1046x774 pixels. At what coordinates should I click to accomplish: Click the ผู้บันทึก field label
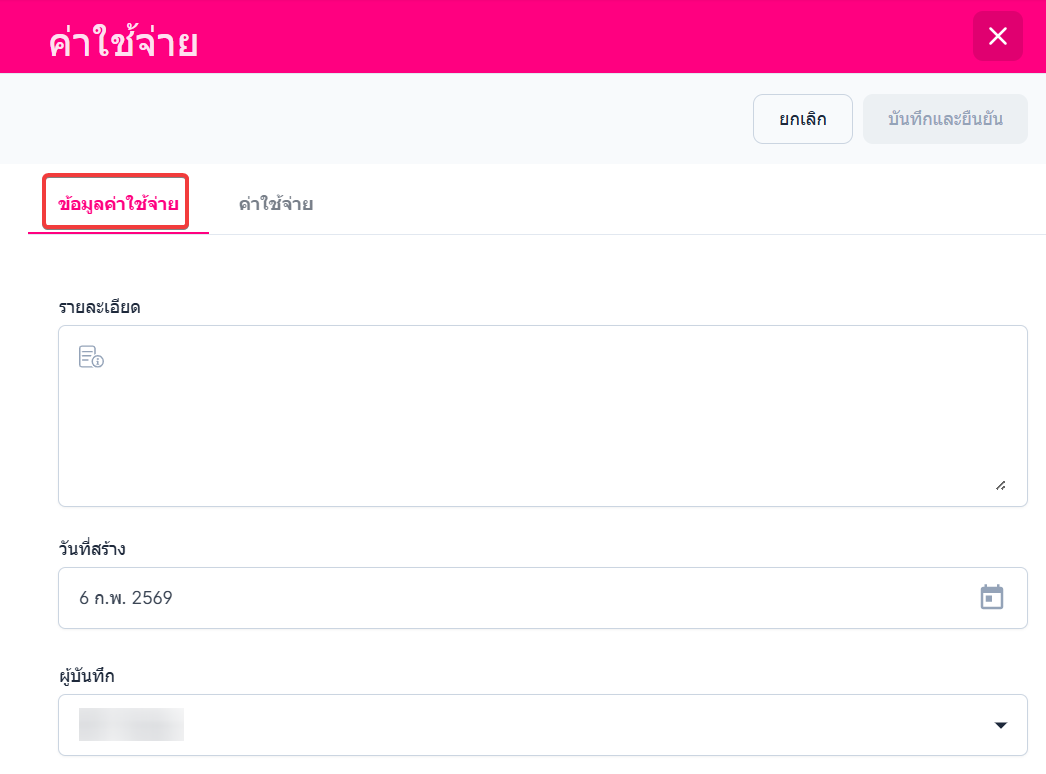[x=87, y=676]
